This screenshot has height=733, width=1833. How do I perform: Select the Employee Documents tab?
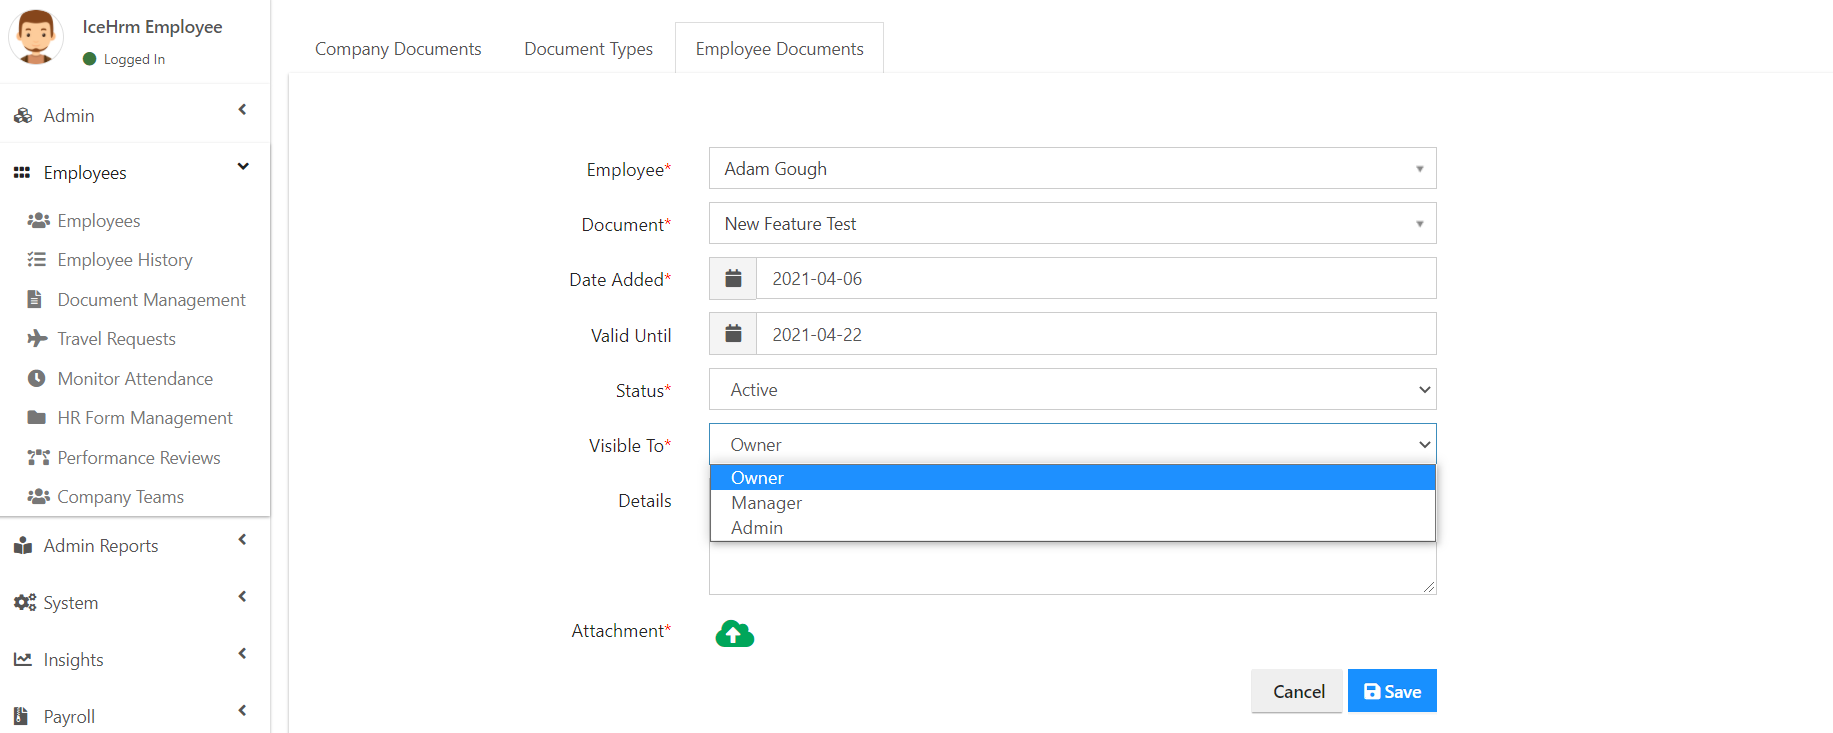tap(780, 49)
